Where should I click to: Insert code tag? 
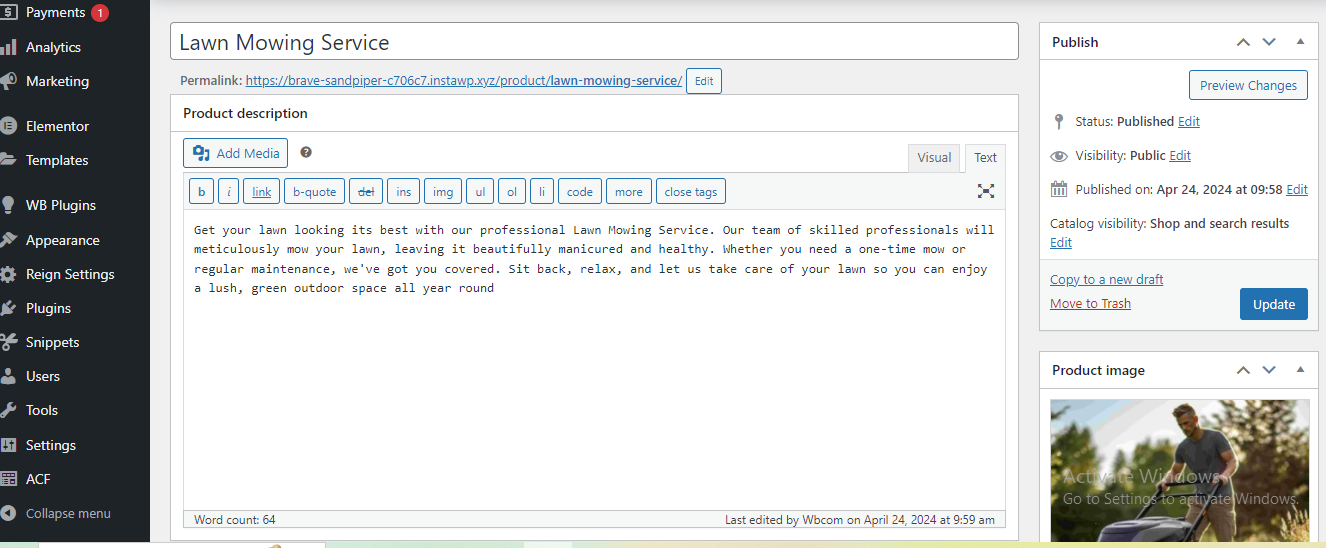pos(580,191)
